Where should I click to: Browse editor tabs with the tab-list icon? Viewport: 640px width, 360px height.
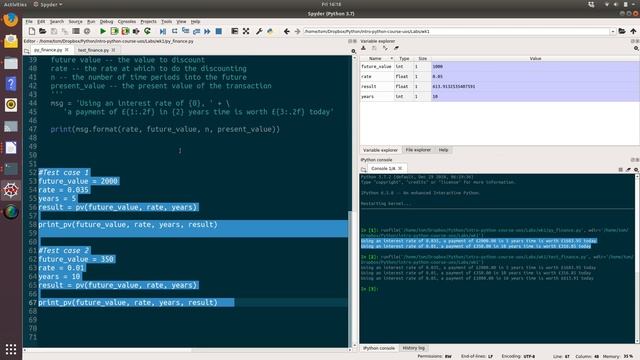tap(27, 51)
